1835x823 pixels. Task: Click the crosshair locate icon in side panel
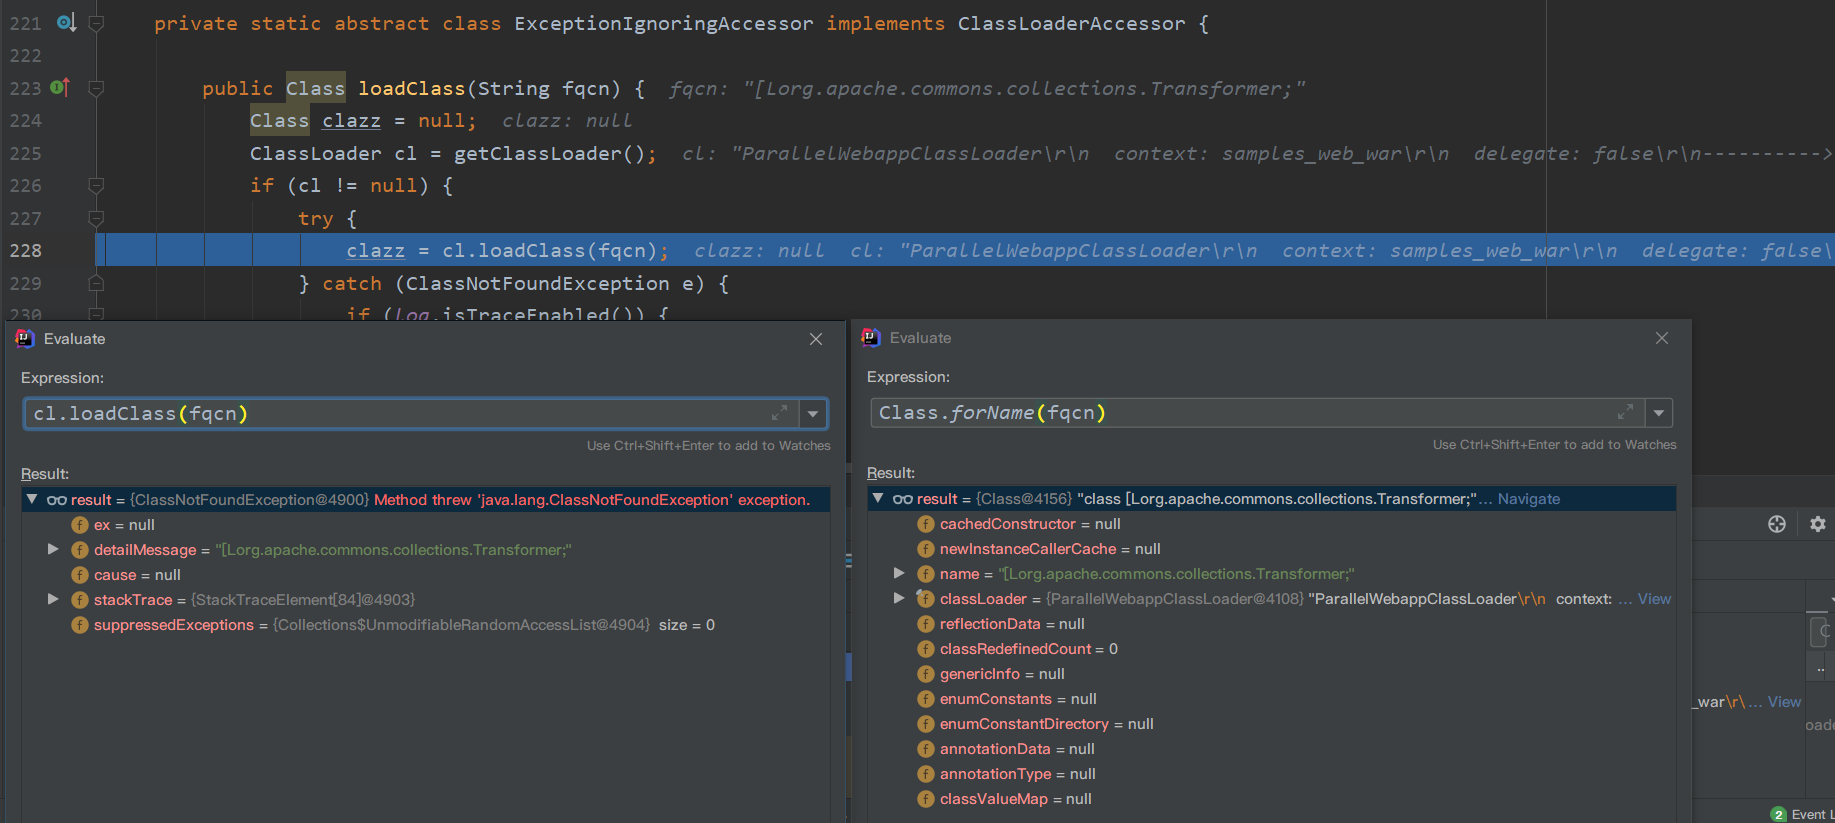point(1777,524)
